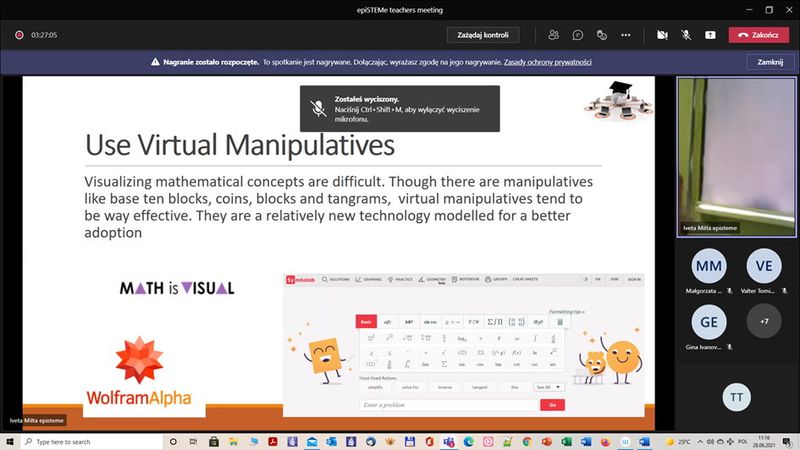This screenshot has height=450, width=800.
Task: Click the POL keyboard language indicator
Action: click(742, 442)
